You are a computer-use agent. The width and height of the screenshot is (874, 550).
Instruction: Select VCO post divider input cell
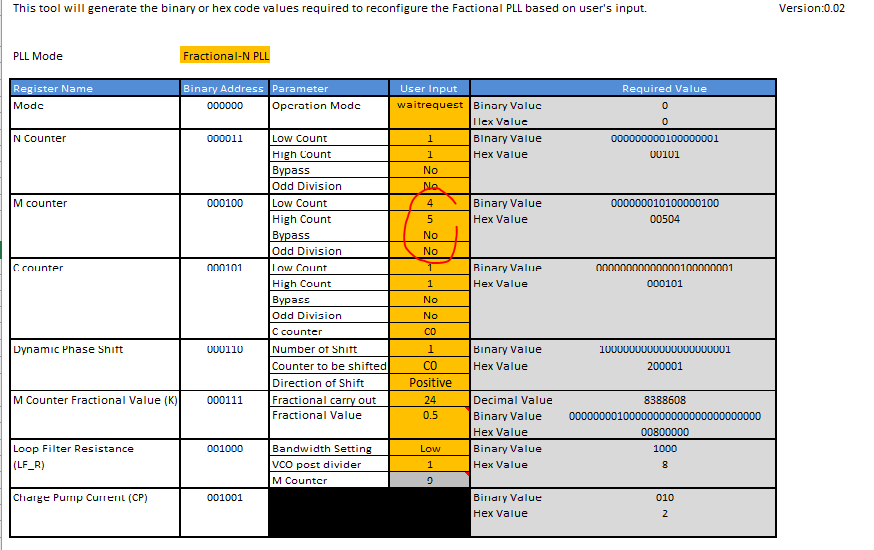click(430, 464)
